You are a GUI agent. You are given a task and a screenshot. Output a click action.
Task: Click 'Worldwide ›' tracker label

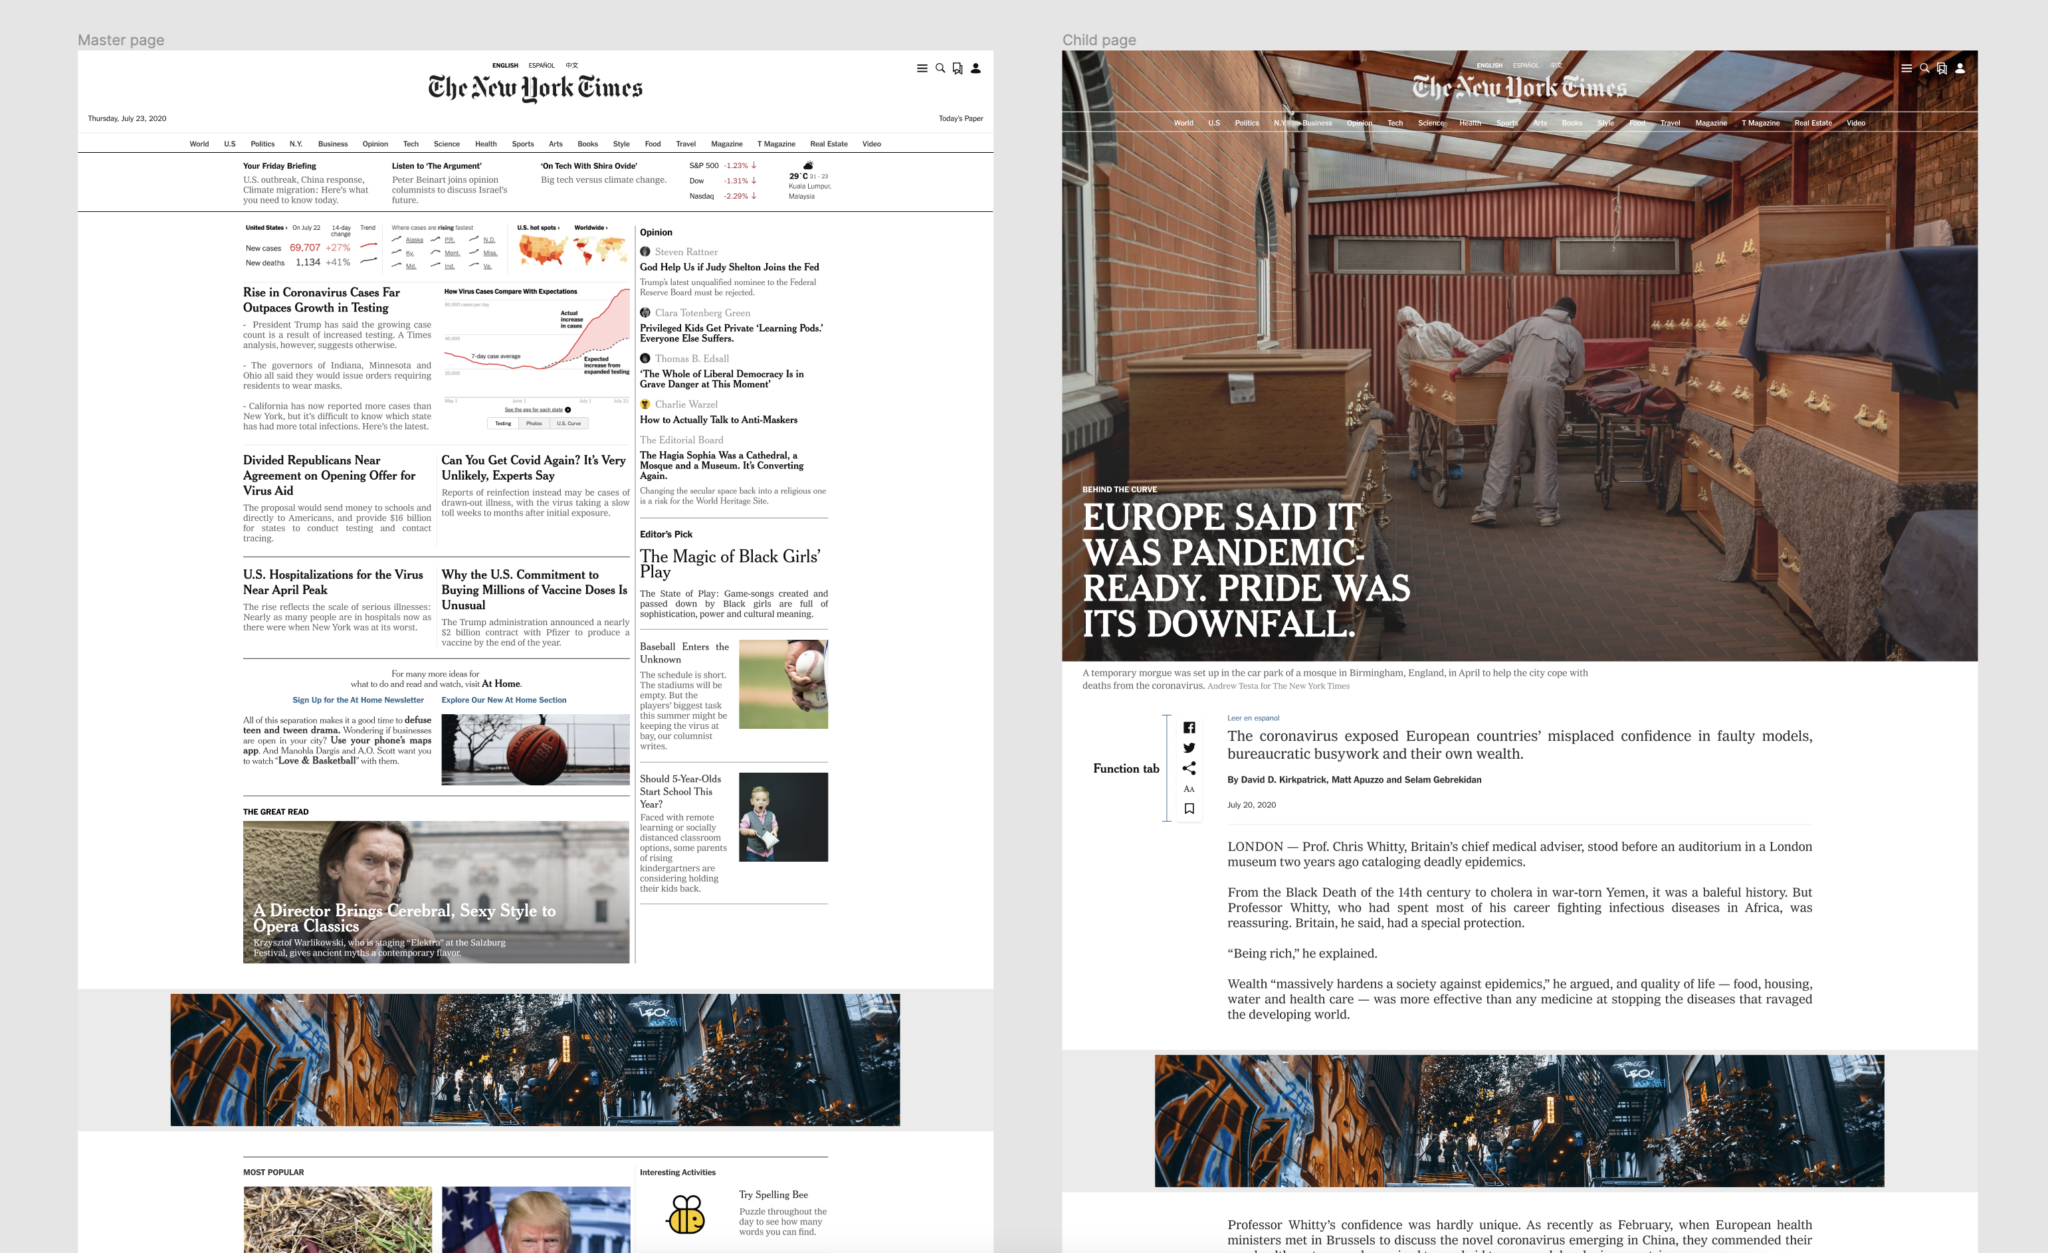(x=591, y=228)
